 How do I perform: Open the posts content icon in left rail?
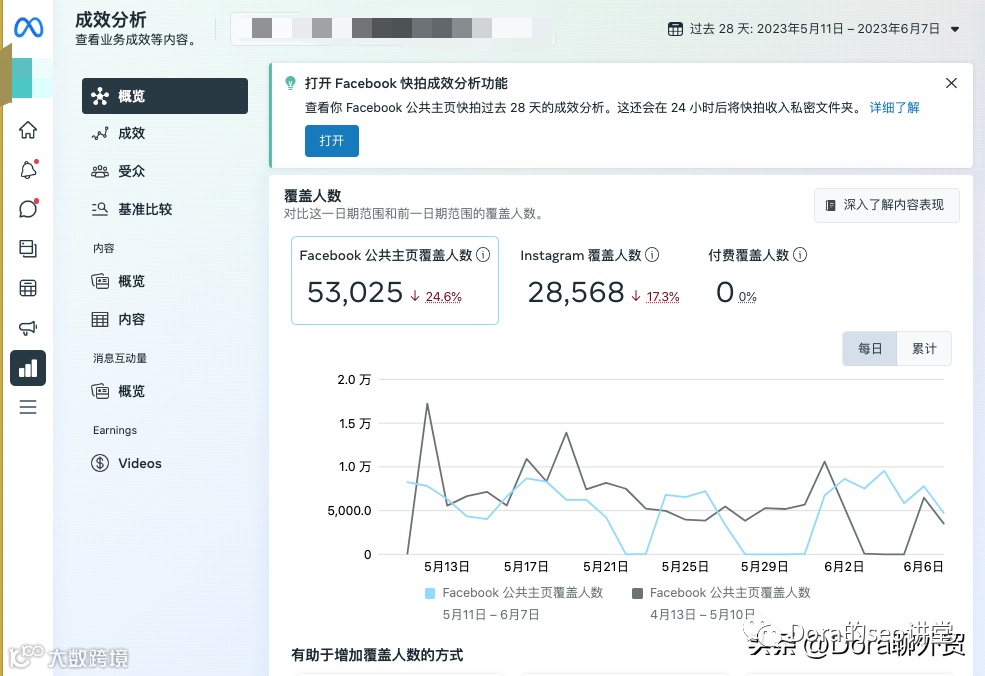point(28,248)
